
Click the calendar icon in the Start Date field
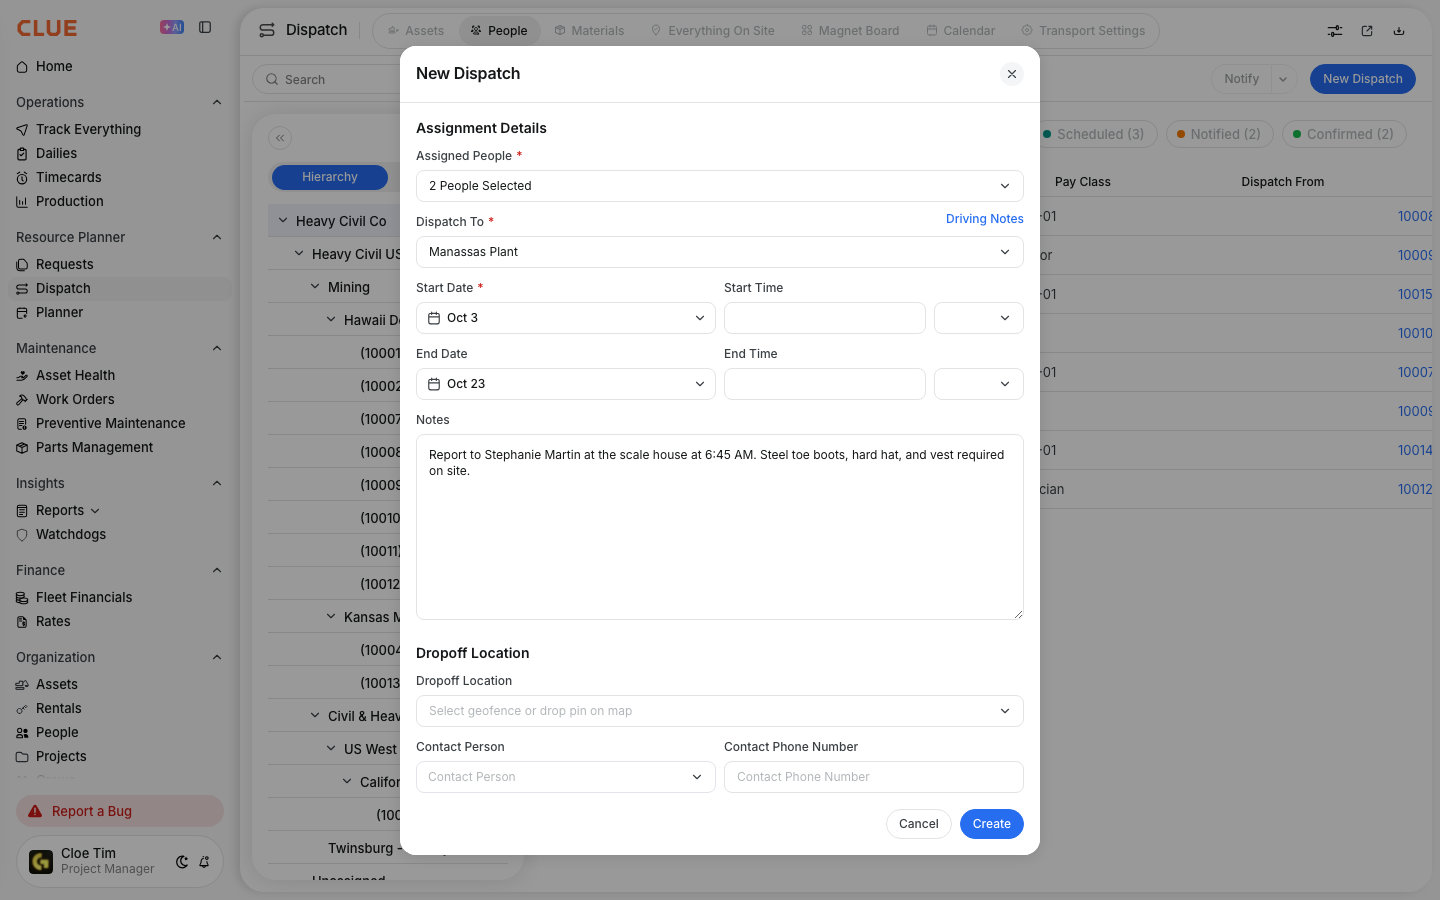point(434,318)
